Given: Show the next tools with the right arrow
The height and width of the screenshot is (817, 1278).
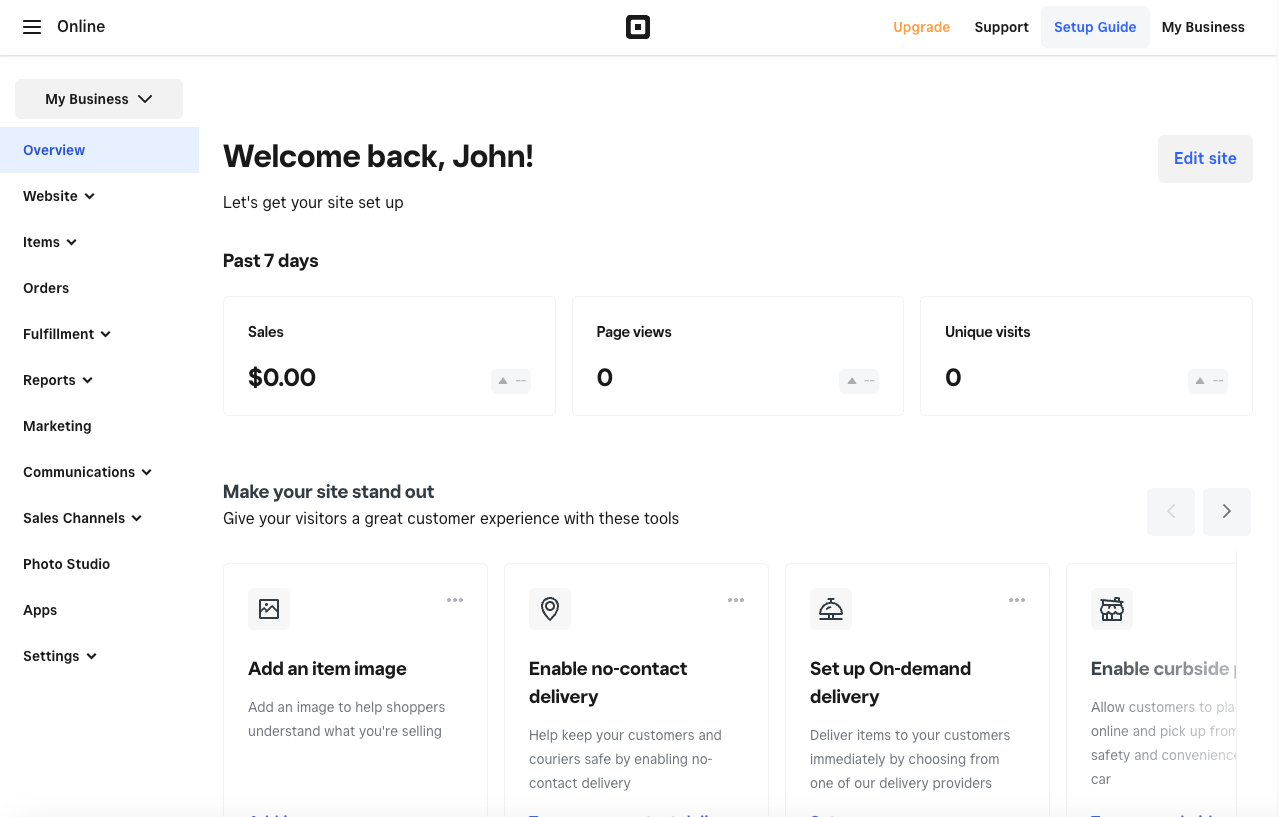Looking at the screenshot, I should 1227,512.
